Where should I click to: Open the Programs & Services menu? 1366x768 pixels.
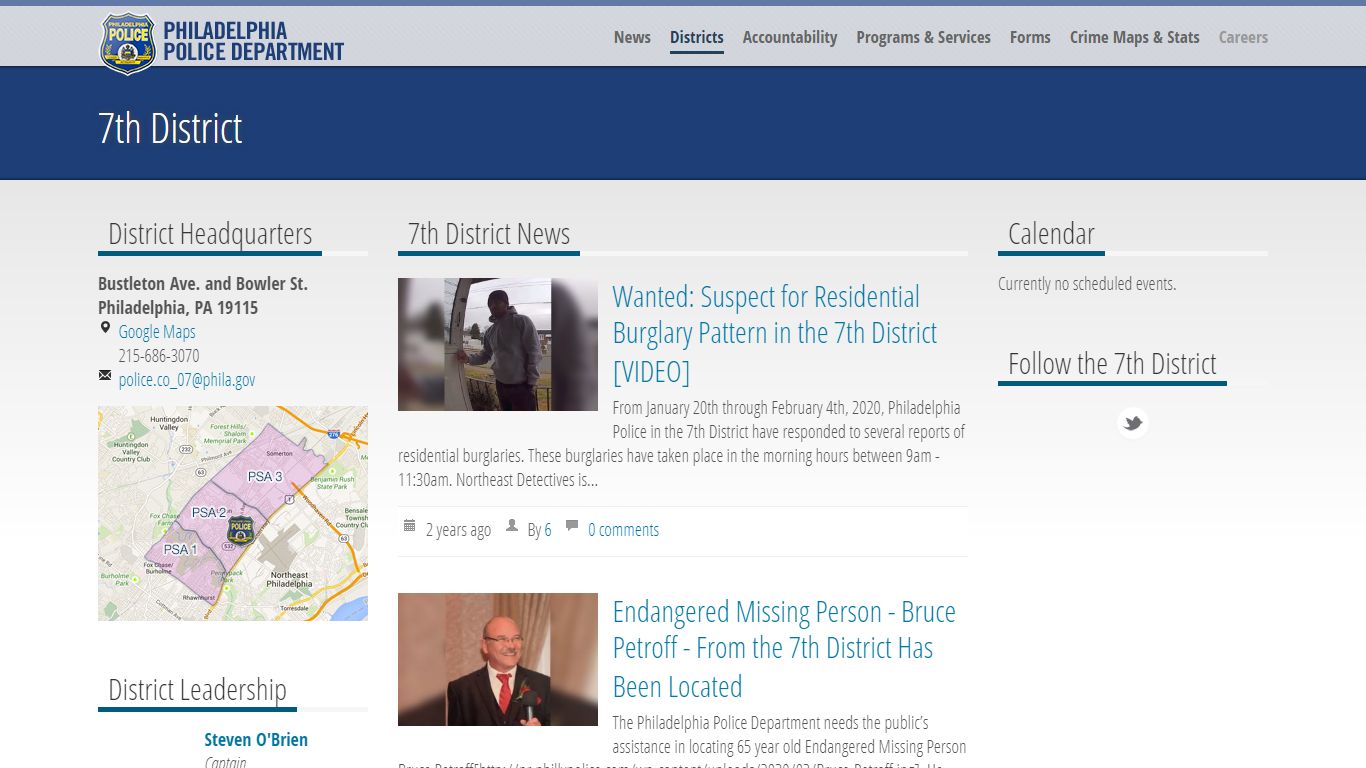pyautogui.click(x=923, y=37)
